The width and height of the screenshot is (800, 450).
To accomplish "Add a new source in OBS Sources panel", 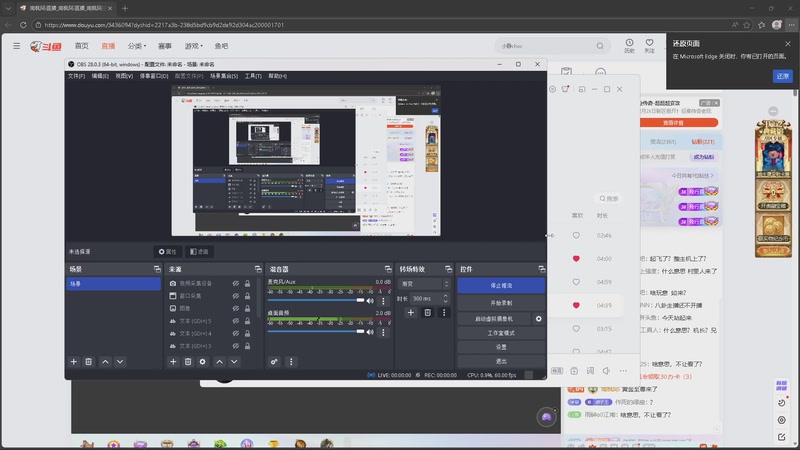I will 173,362.
